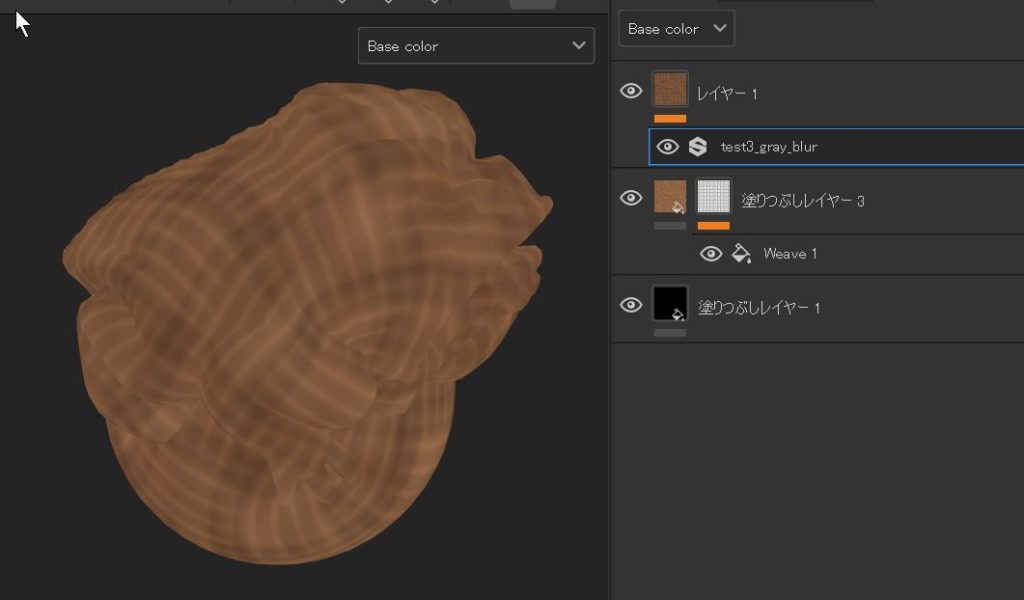Select the 塗りつぶしレイヤー 1 layer name
The height and width of the screenshot is (600, 1024).
click(x=758, y=308)
